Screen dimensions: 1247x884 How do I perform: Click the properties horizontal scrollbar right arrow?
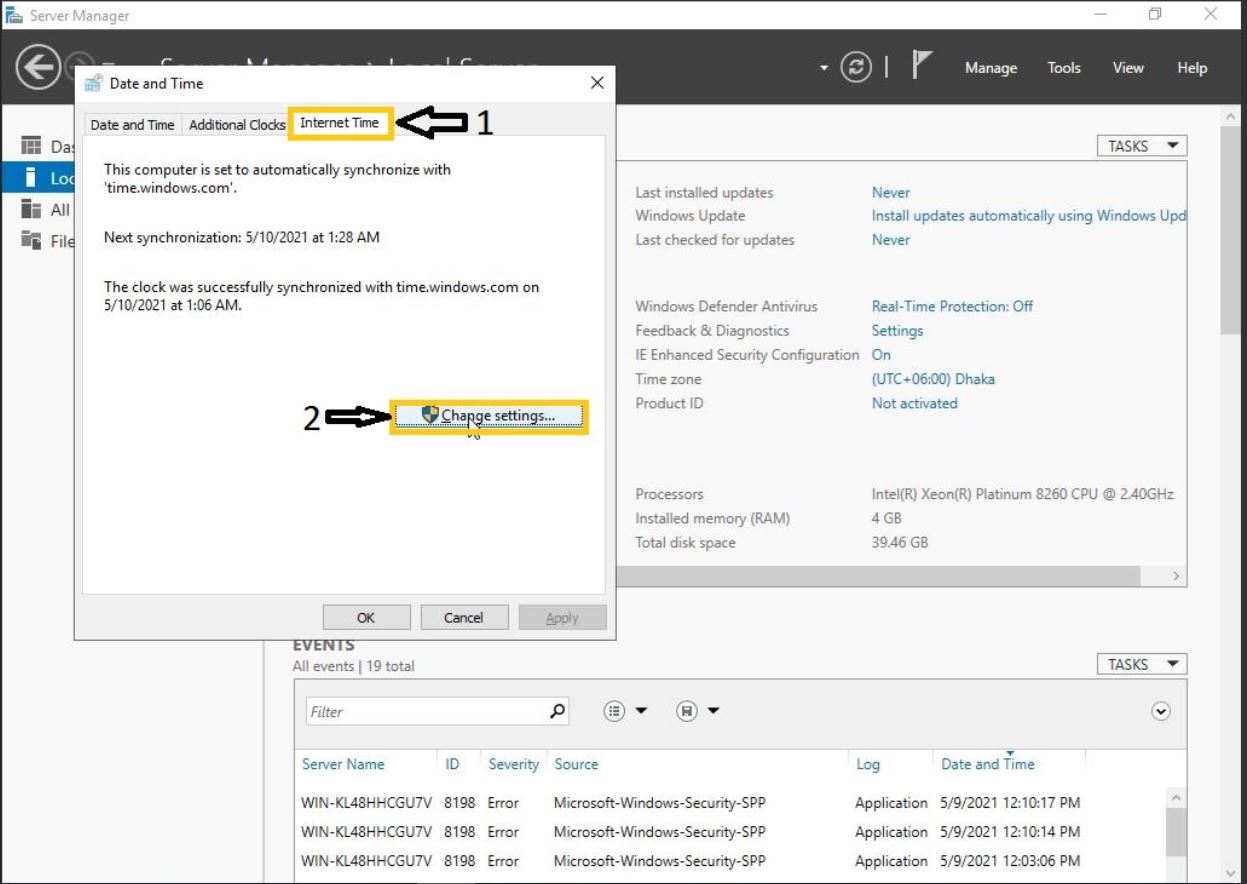point(1176,576)
